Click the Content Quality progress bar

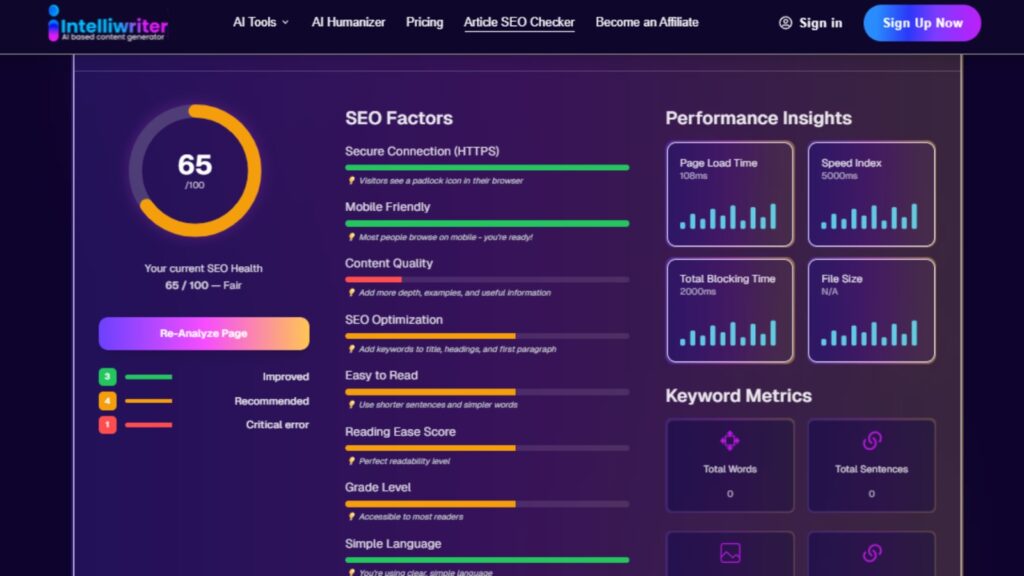pos(487,278)
